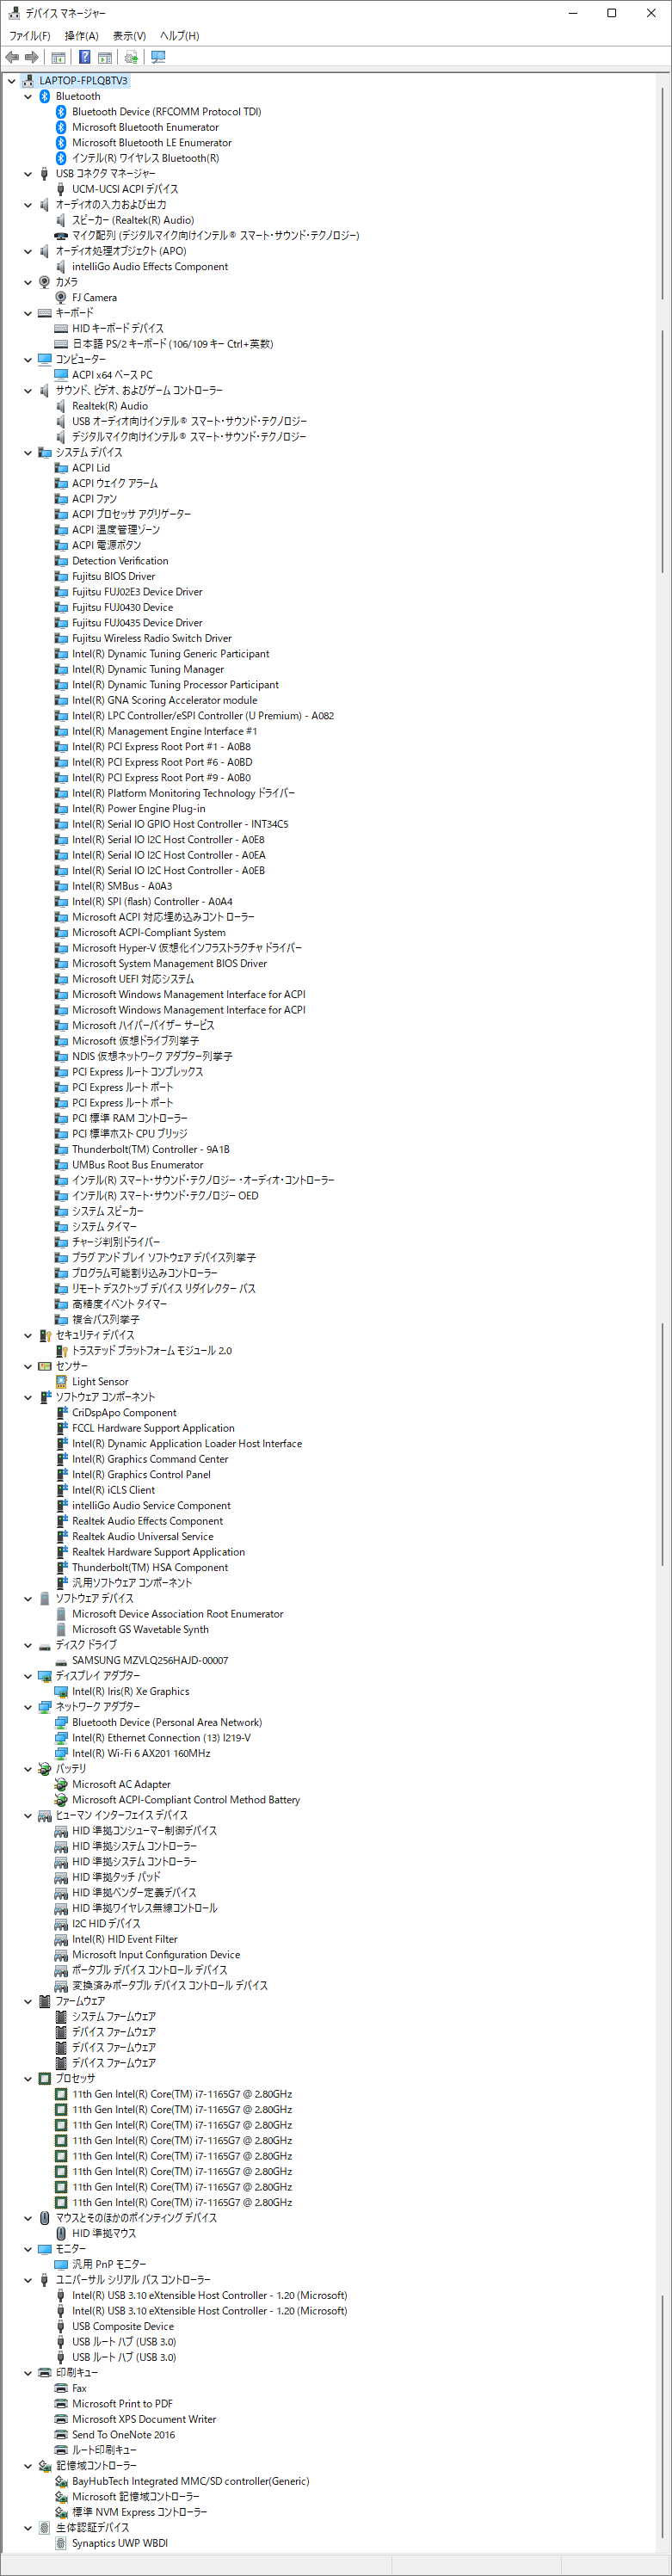Select Microsoft XPS Document Writer entry

point(144,2419)
